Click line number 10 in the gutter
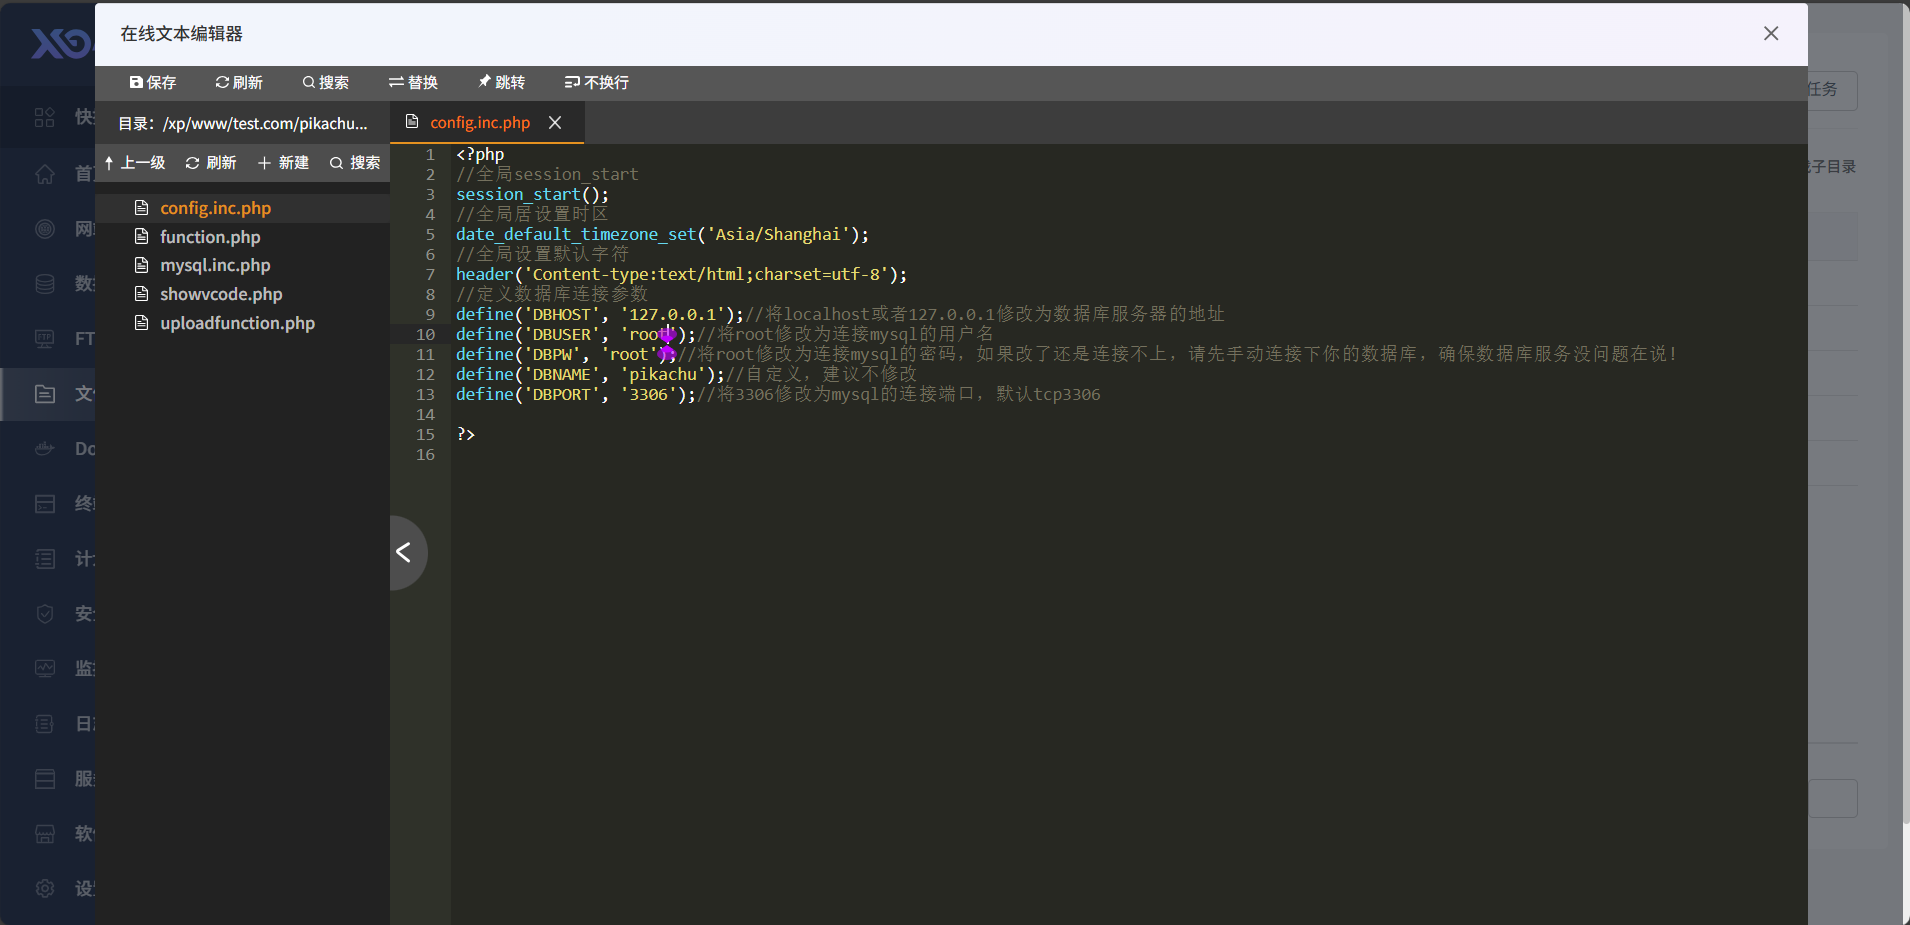Screen dimensions: 1910x925 (425, 334)
